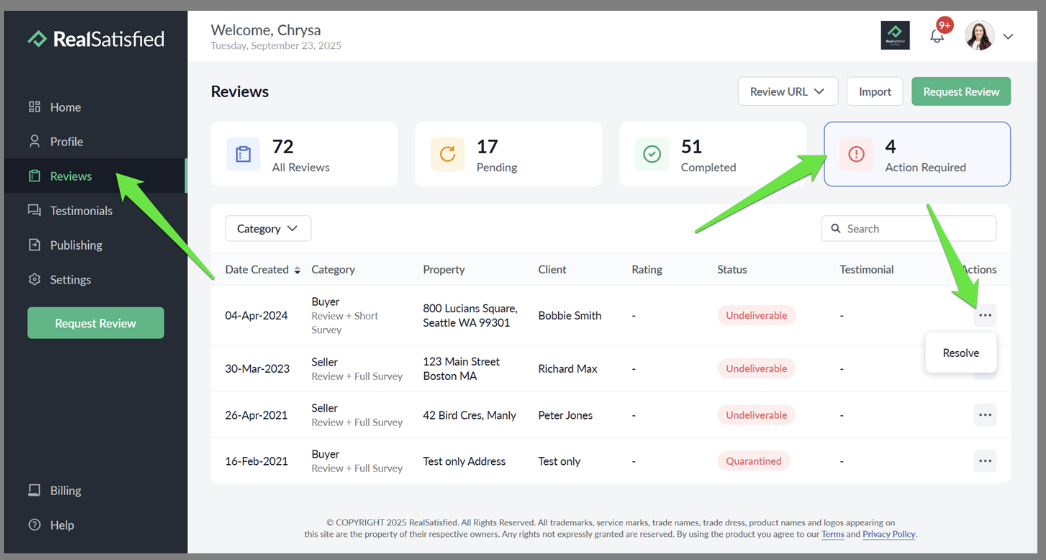The image size is (1046, 560).
Task: Go to Profile in sidebar
Action: click(66, 142)
